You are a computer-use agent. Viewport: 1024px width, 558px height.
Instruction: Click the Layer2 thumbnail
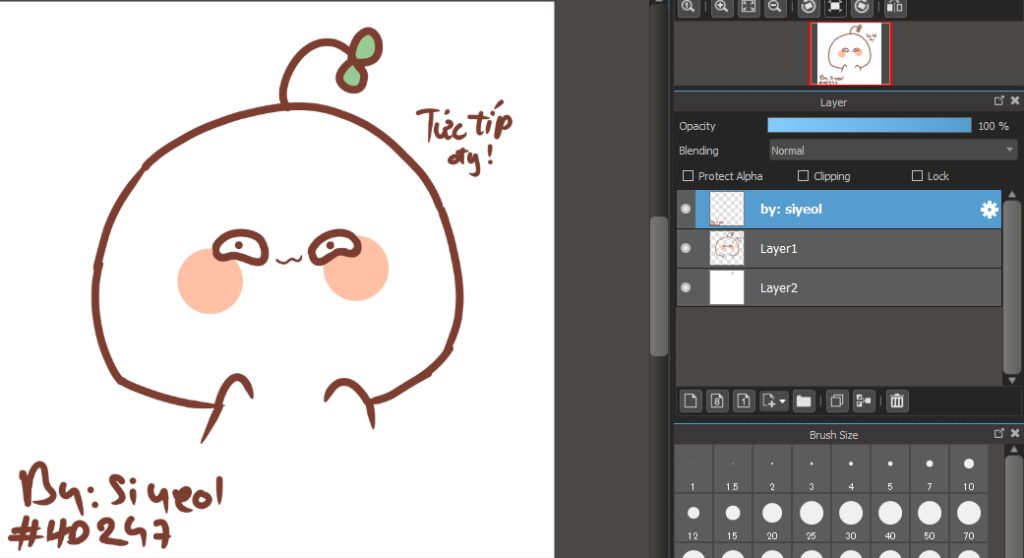pos(727,287)
